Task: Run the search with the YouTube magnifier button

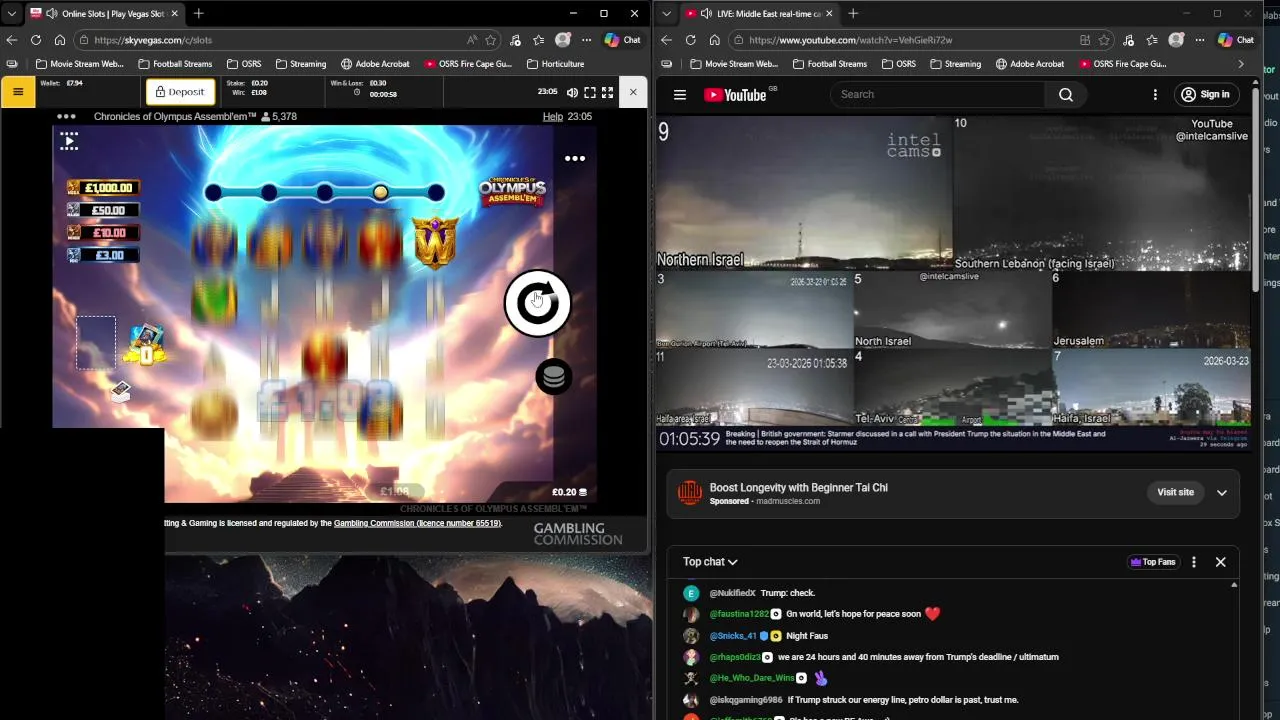Action: (x=1066, y=94)
